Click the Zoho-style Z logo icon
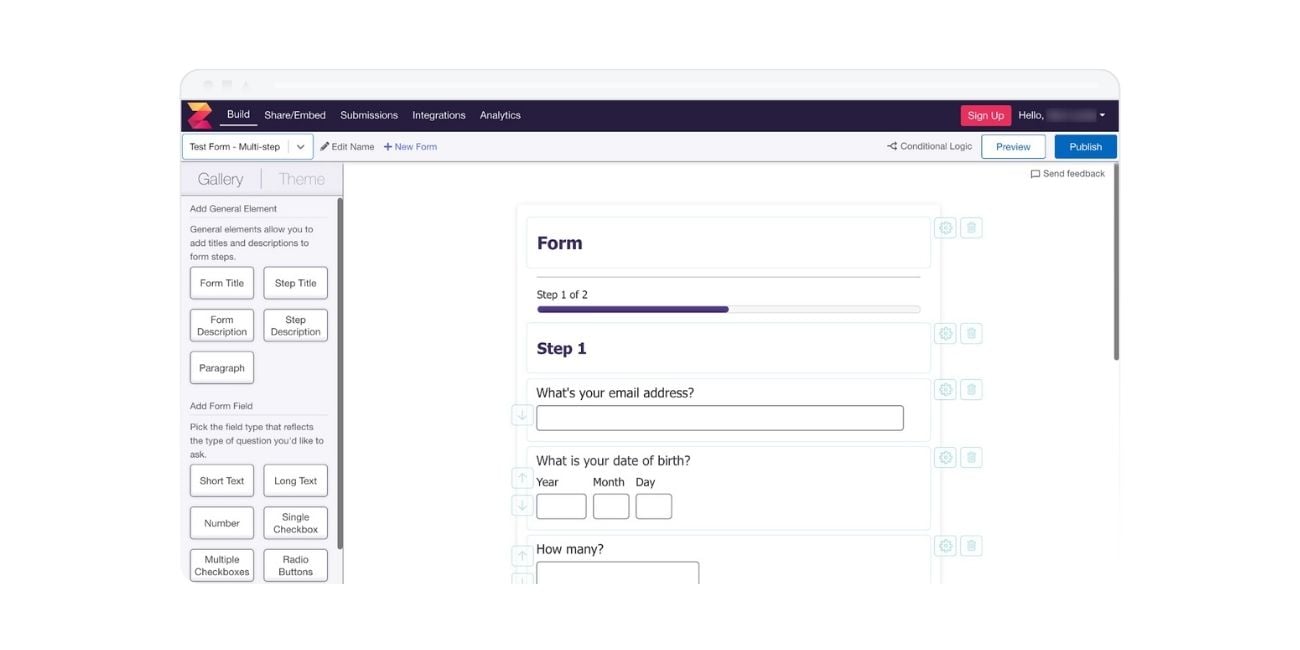Viewport: 1300px width, 650px height. coord(199,115)
